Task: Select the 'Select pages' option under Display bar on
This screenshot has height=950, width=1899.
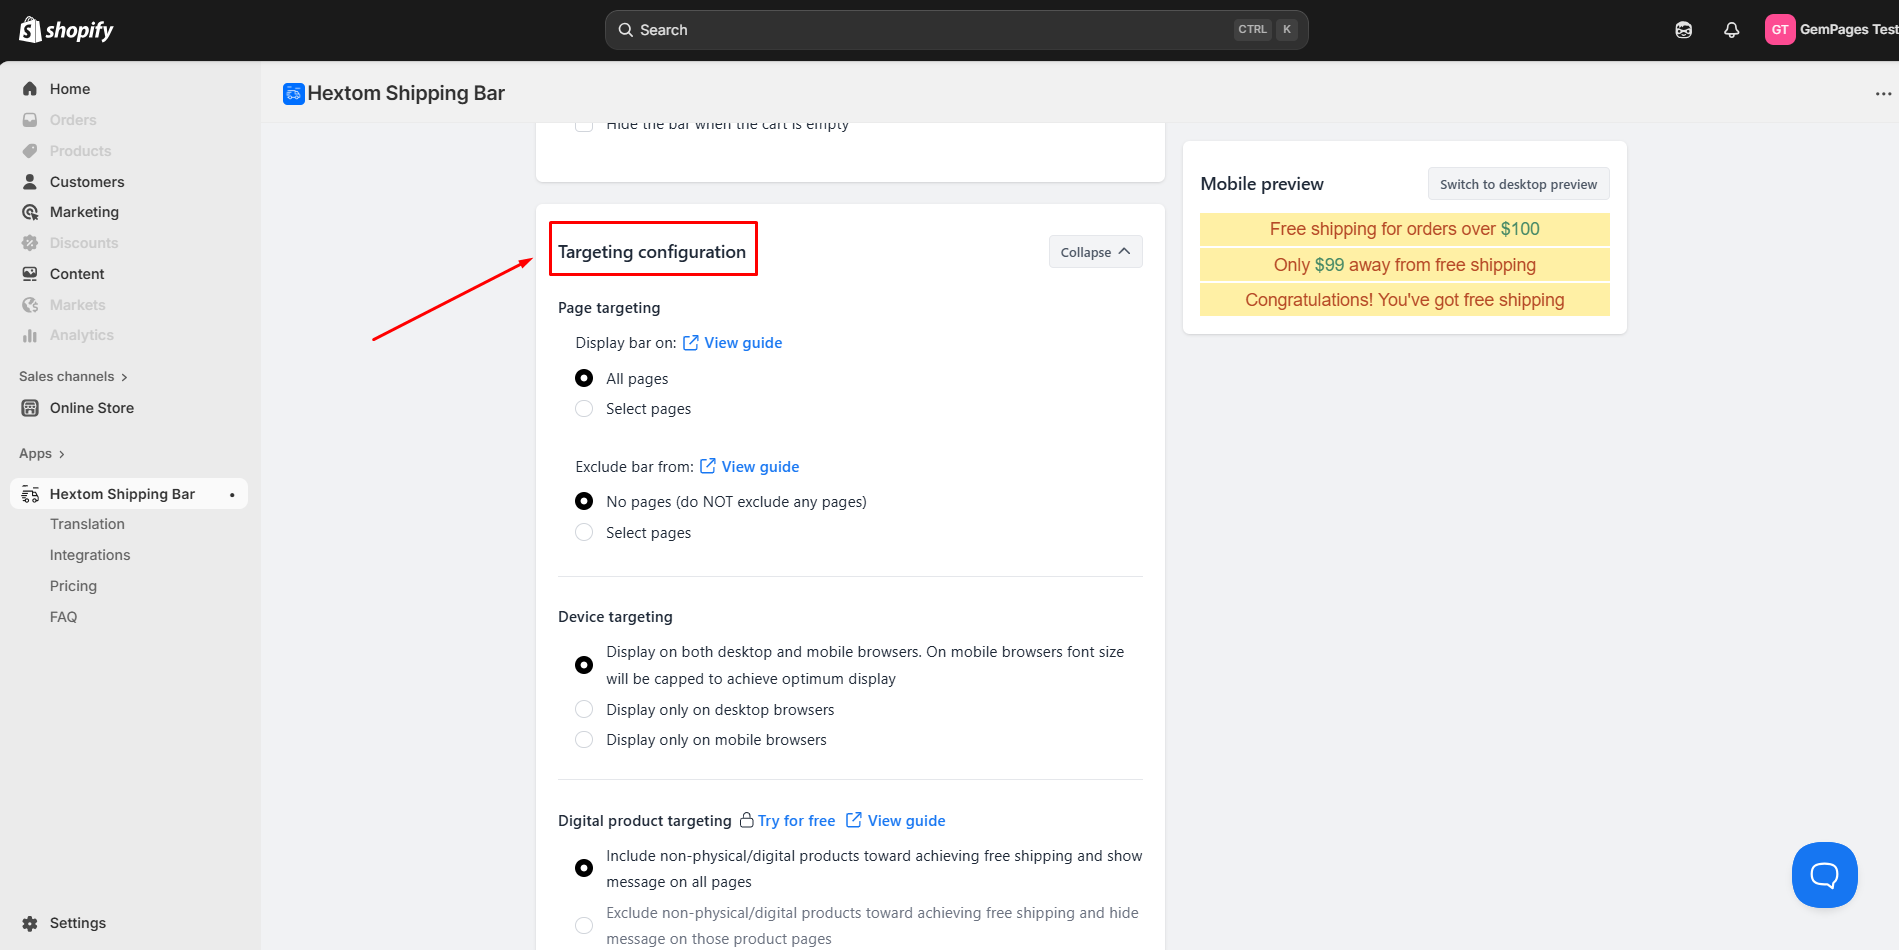Action: coord(584,409)
